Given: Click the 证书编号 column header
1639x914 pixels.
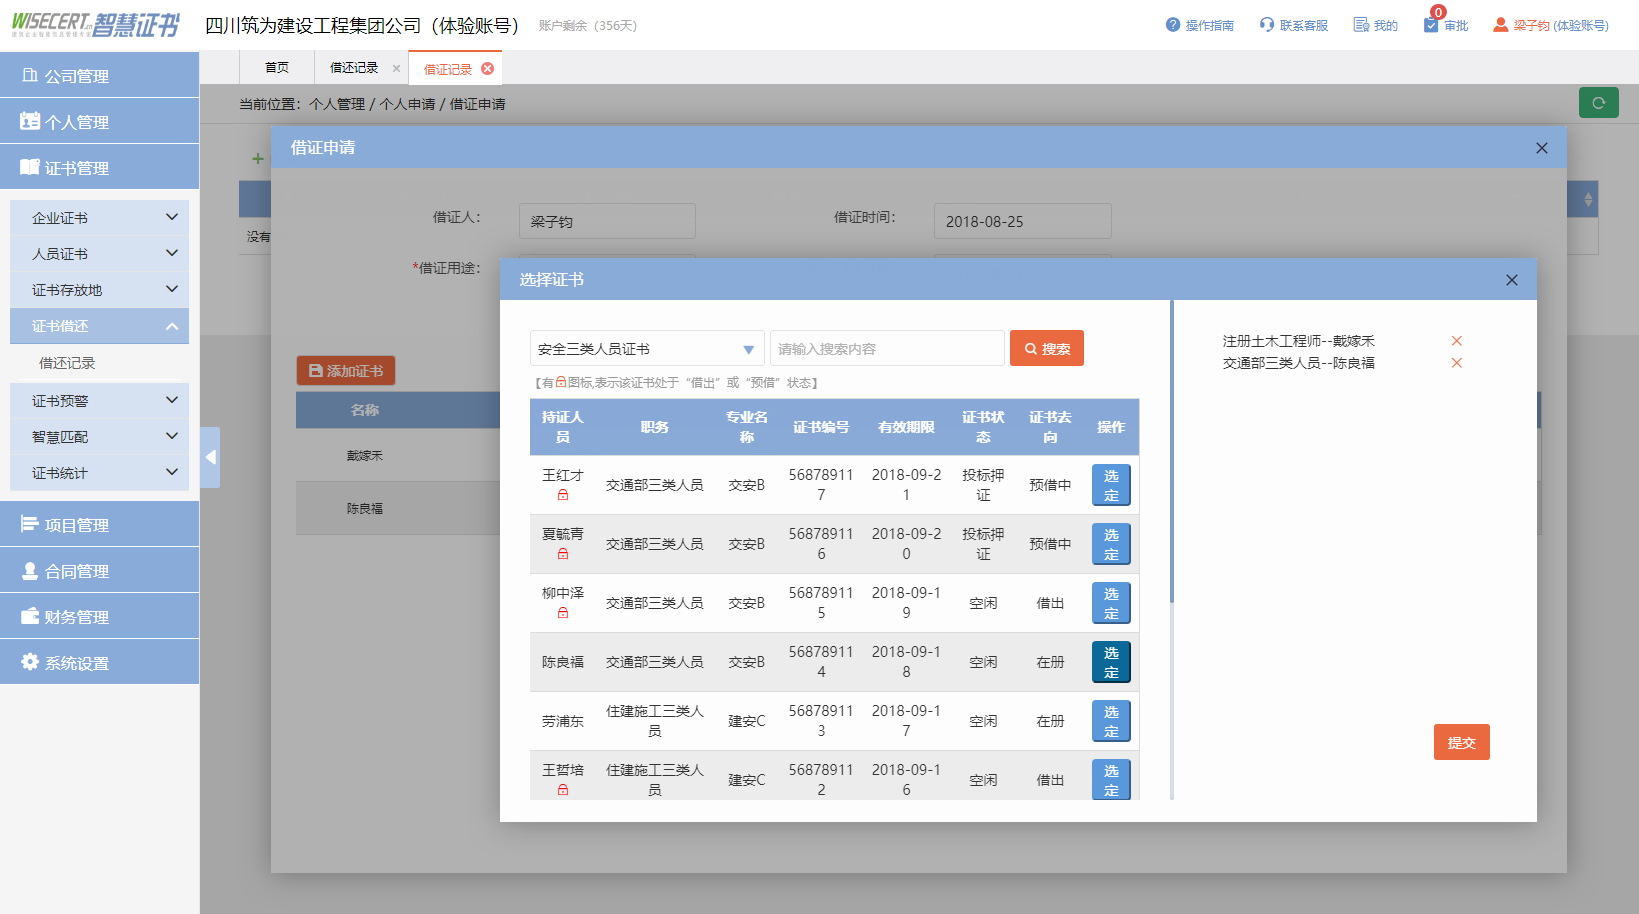Looking at the screenshot, I should click(821, 427).
